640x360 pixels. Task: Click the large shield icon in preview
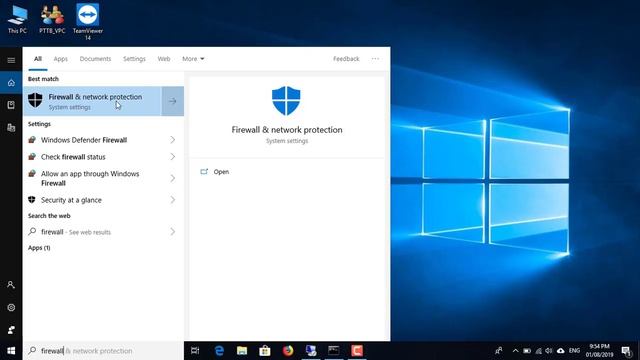click(286, 100)
